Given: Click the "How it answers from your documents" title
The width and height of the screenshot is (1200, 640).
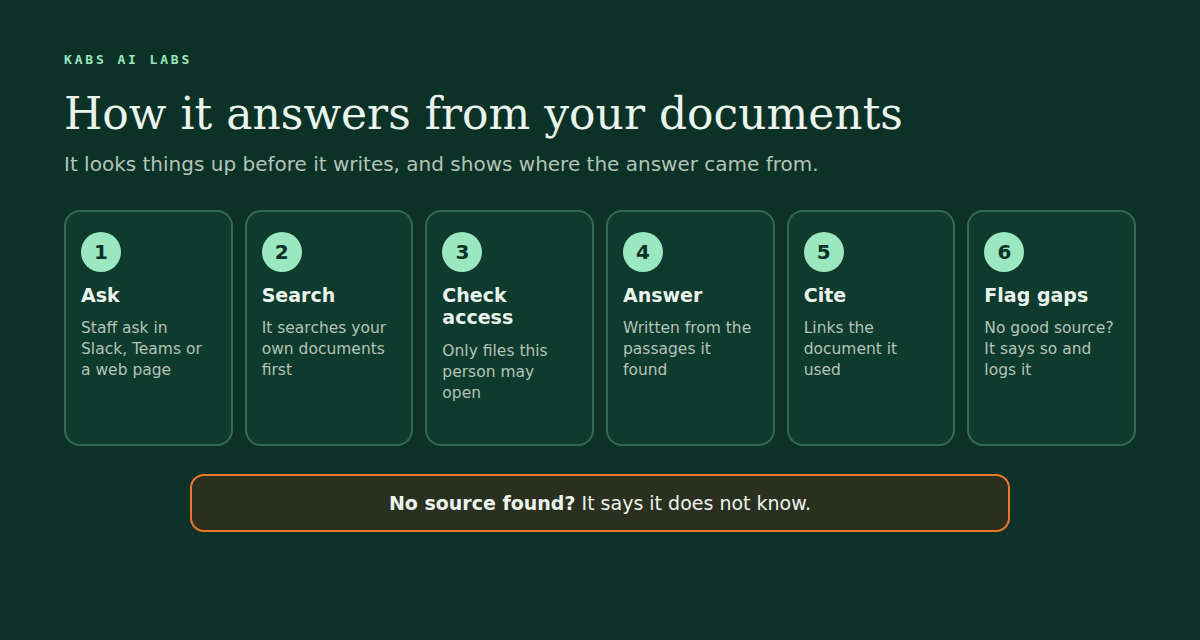Looking at the screenshot, I should pyautogui.click(x=483, y=113).
